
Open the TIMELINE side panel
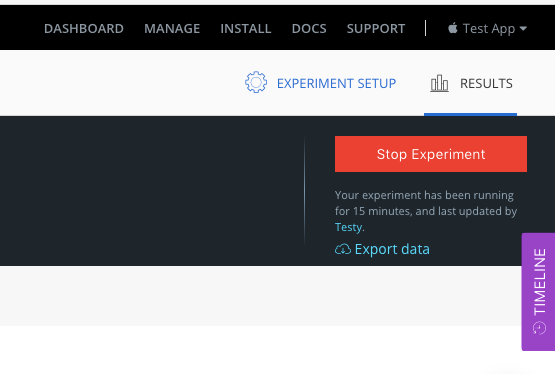(x=538, y=292)
